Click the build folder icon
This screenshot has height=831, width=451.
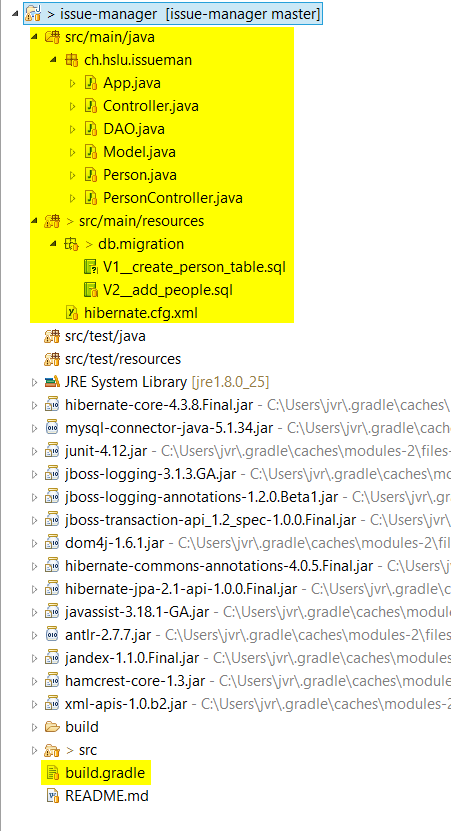(52, 727)
